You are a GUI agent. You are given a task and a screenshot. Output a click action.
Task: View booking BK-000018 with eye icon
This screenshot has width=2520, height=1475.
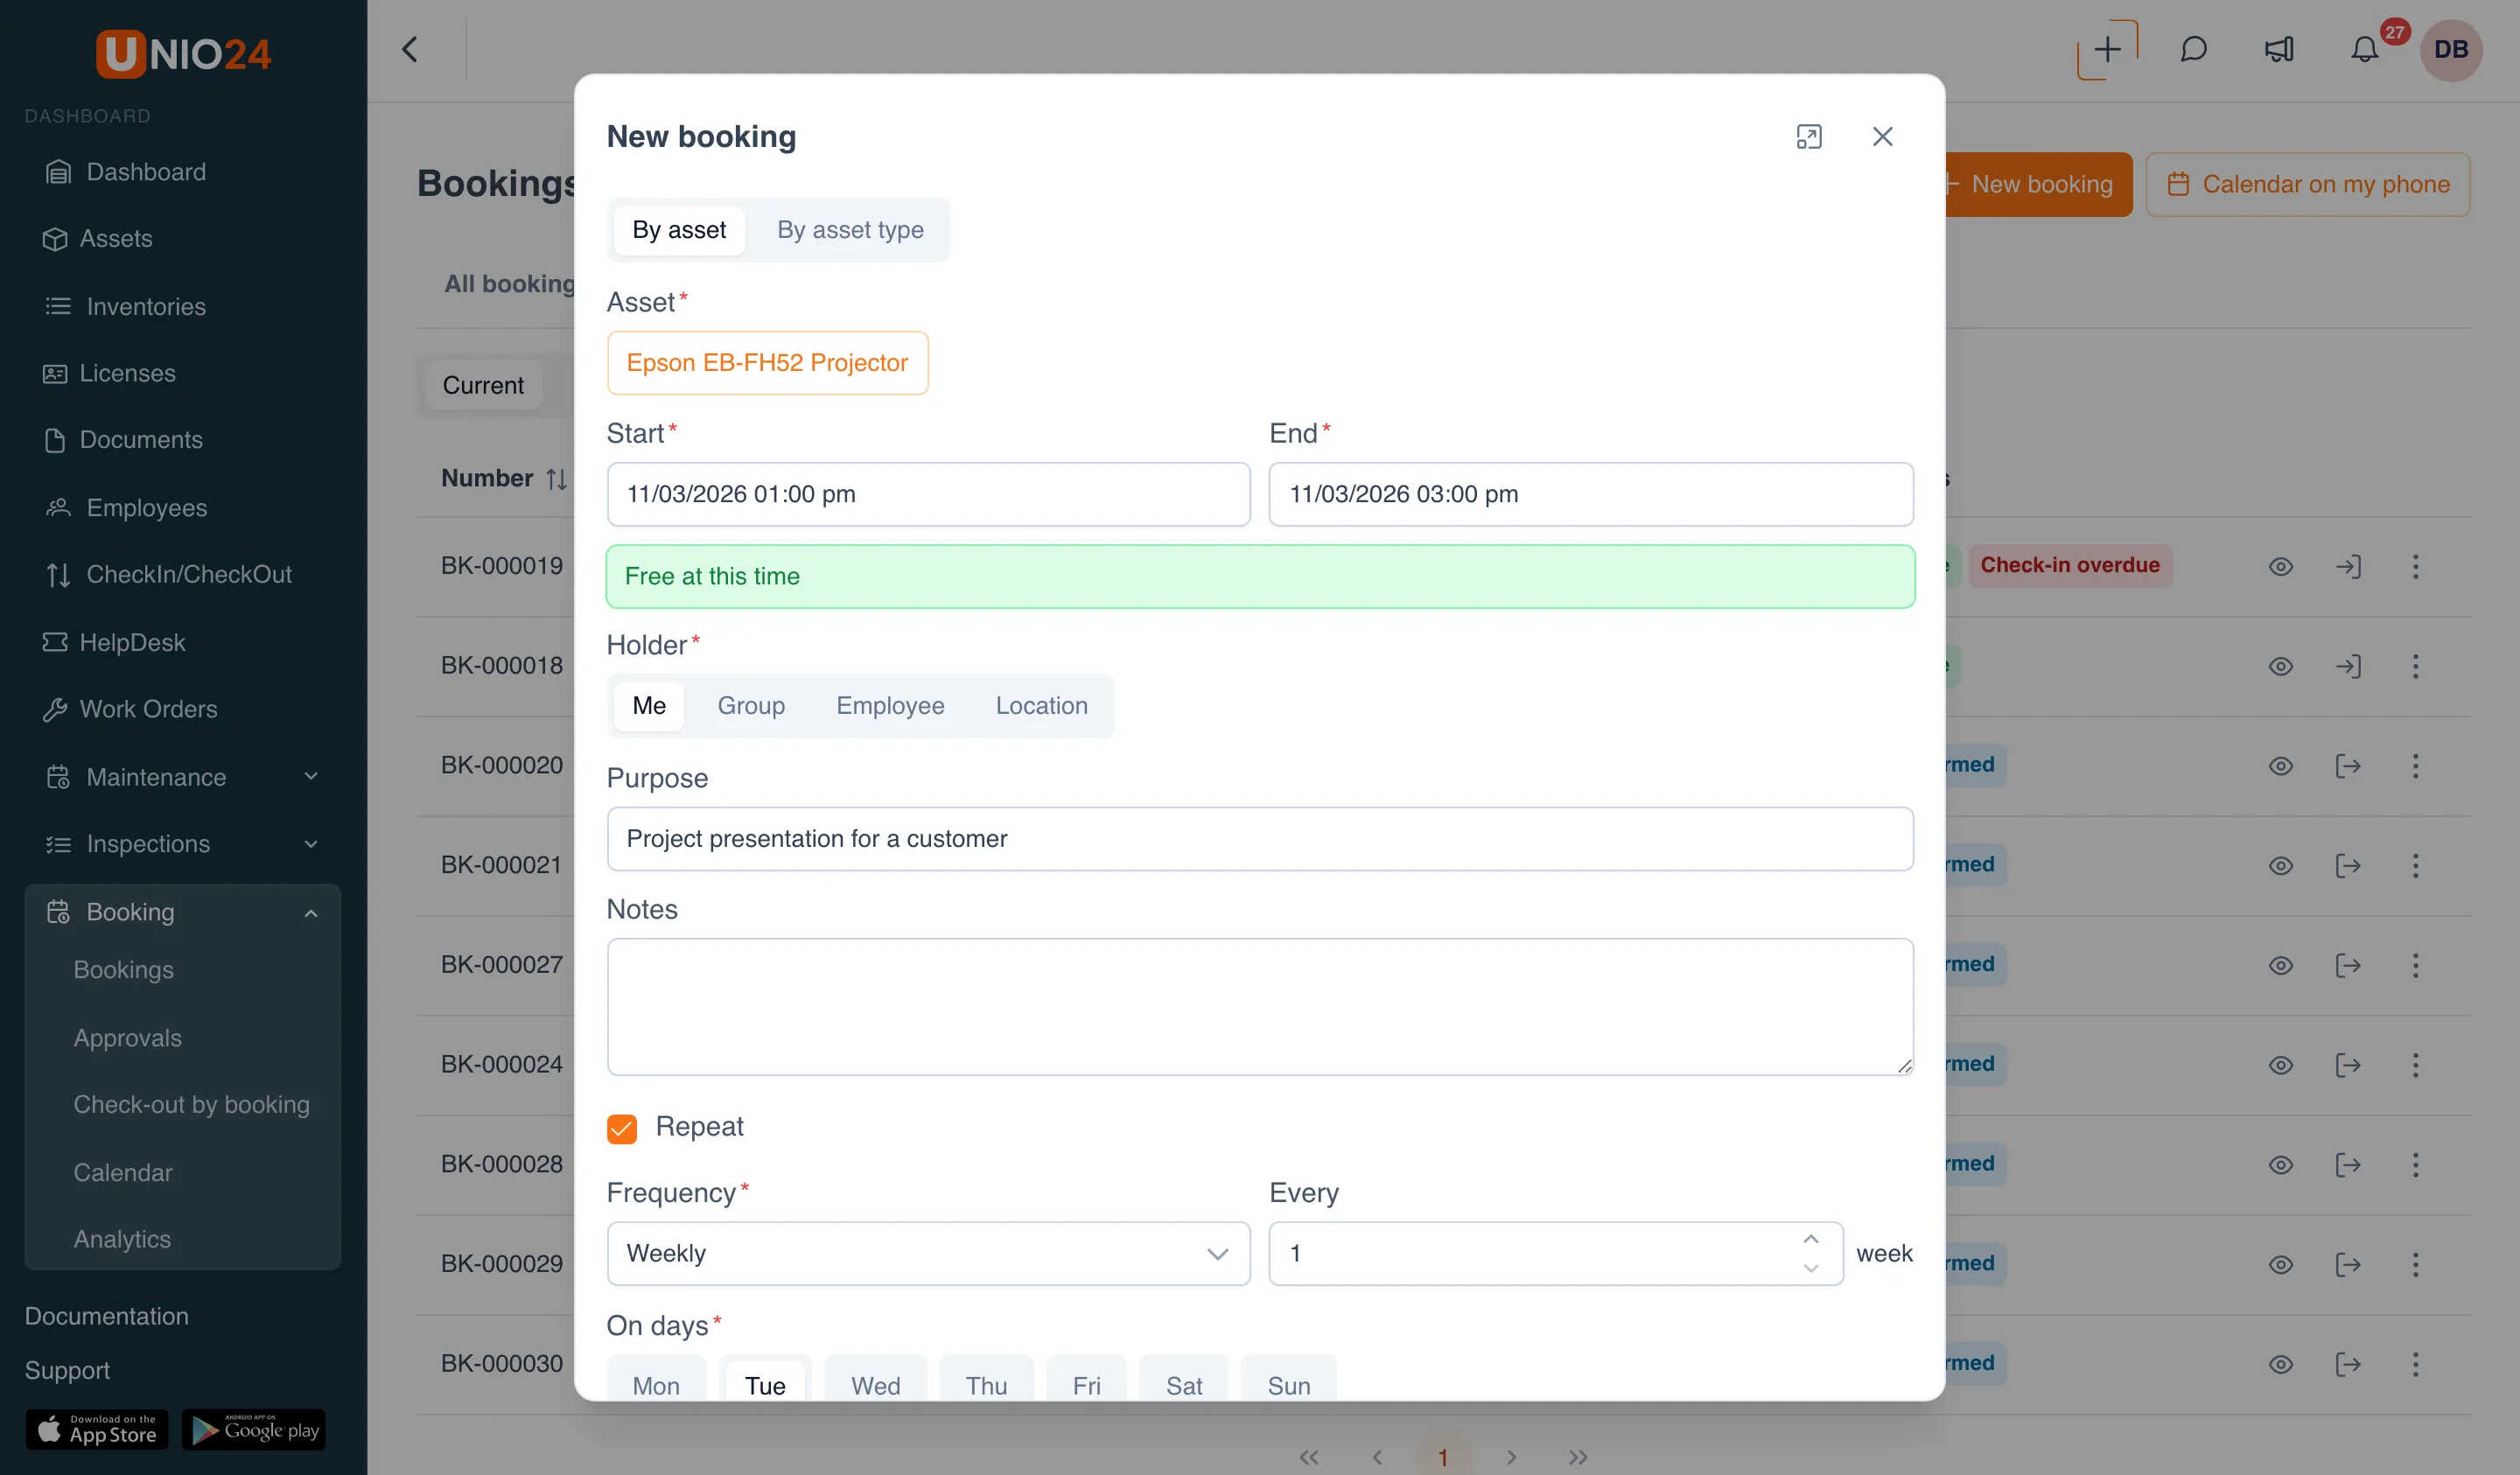tap(2280, 666)
